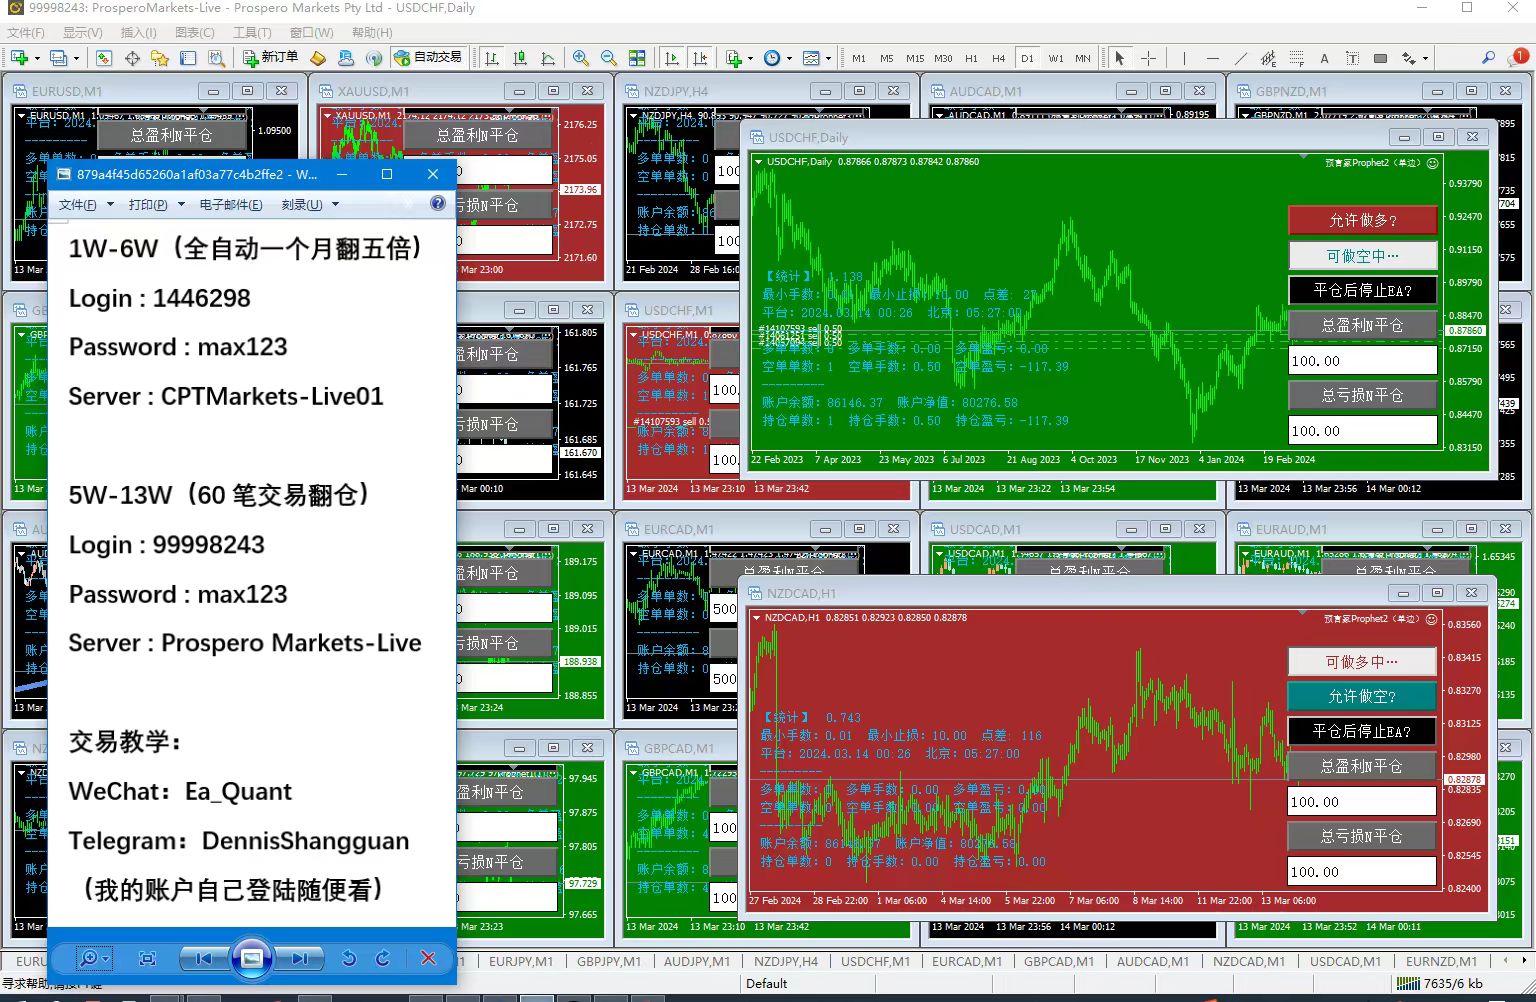
Task: Open the search magnifier in the top-right toolbar
Action: tap(1488, 58)
